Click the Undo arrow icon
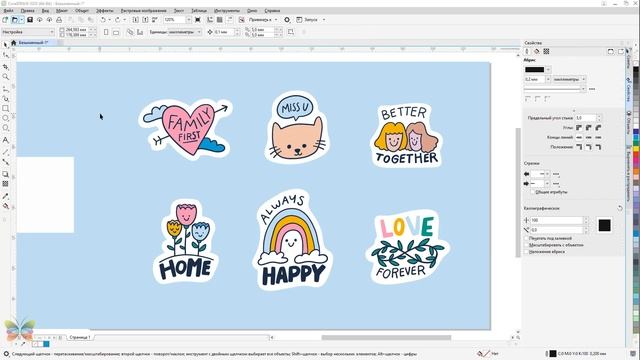 (x=103, y=20)
